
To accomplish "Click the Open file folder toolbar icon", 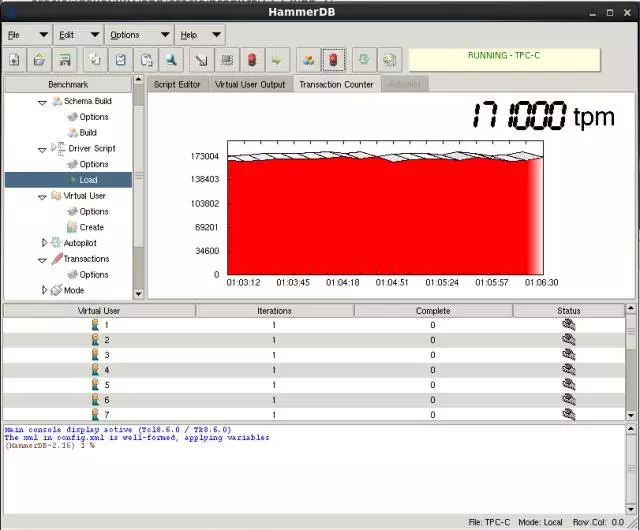I will tap(40, 60).
